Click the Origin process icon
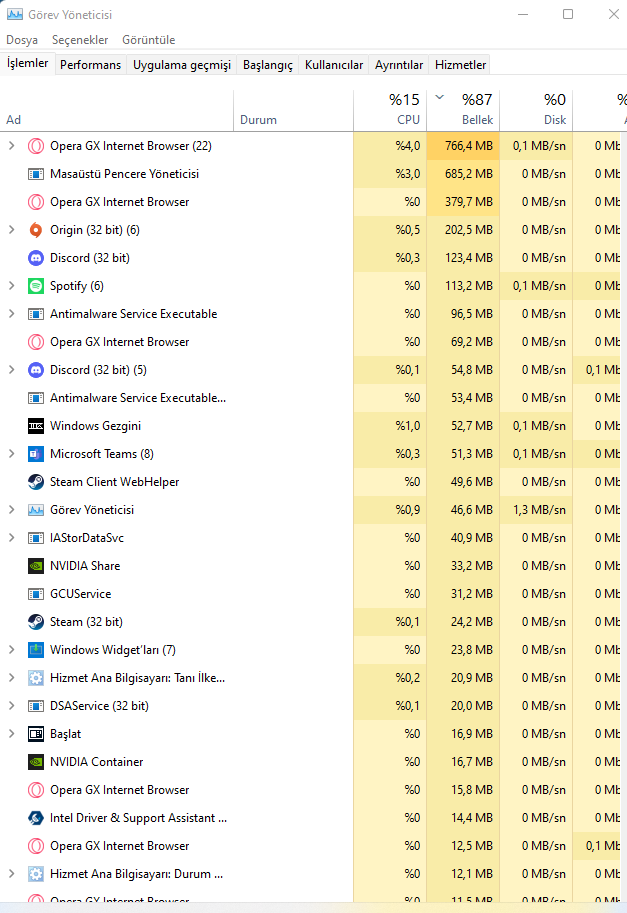Viewport: 627px width, 913px height. tap(36, 230)
